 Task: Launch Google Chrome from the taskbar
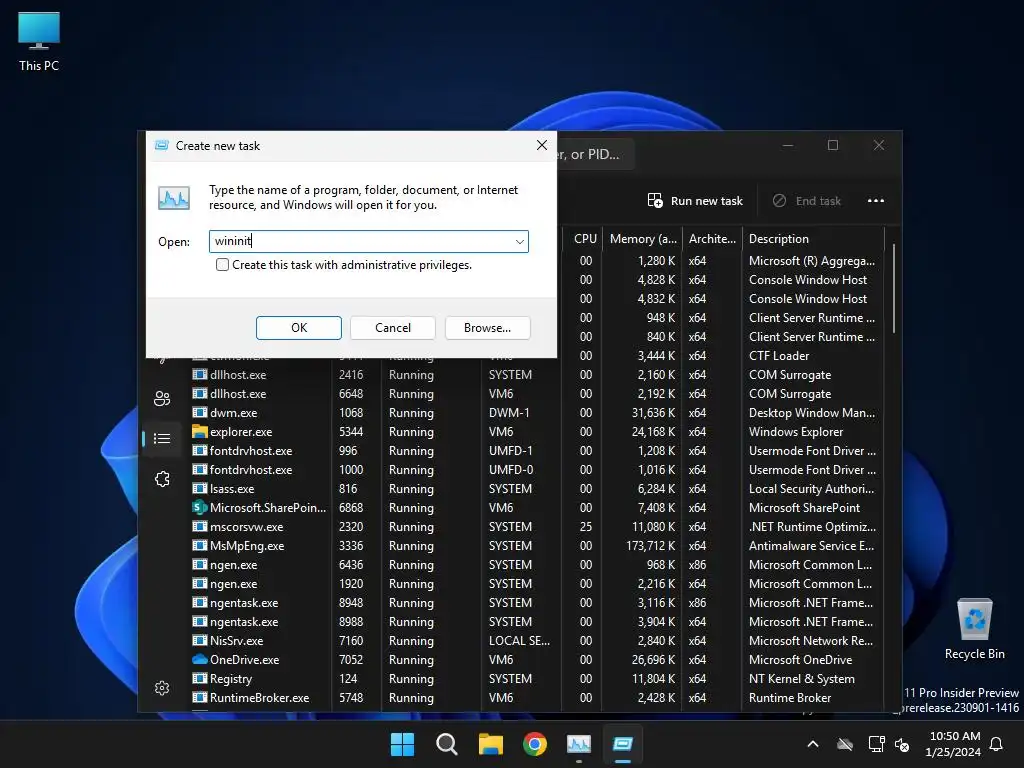pyautogui.click(x=535, y=744)
